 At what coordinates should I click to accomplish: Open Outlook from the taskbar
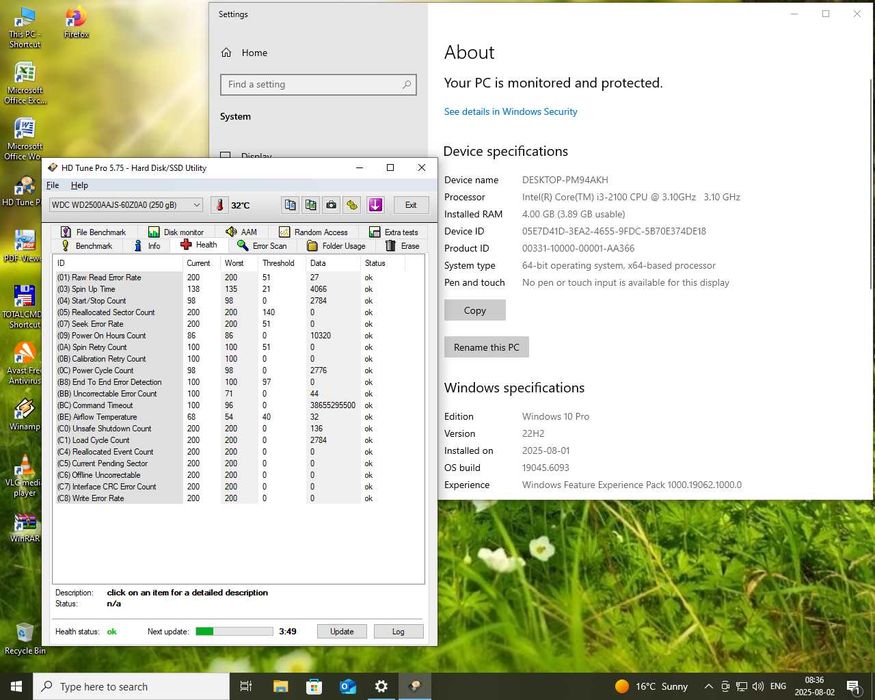click(x=348, y=686)
